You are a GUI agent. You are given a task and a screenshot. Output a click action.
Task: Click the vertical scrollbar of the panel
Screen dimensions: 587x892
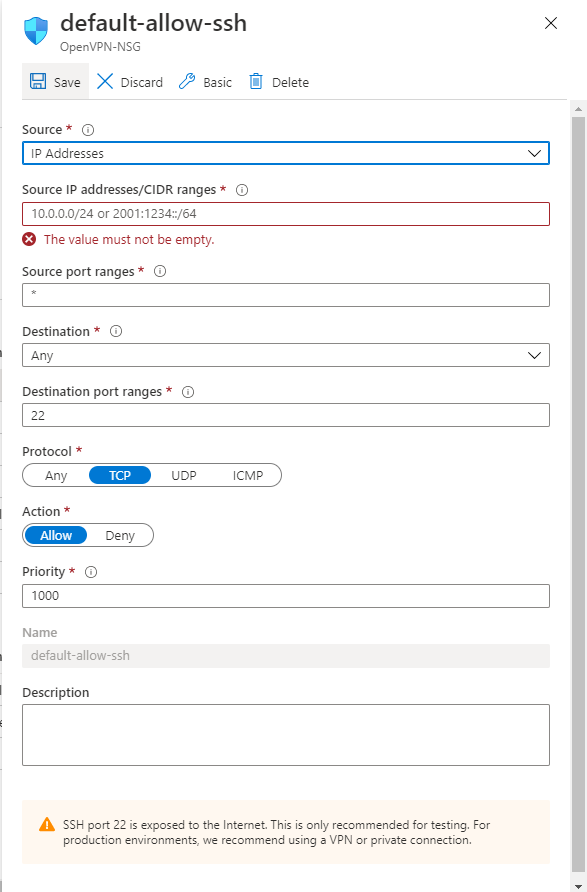point(578,494)
